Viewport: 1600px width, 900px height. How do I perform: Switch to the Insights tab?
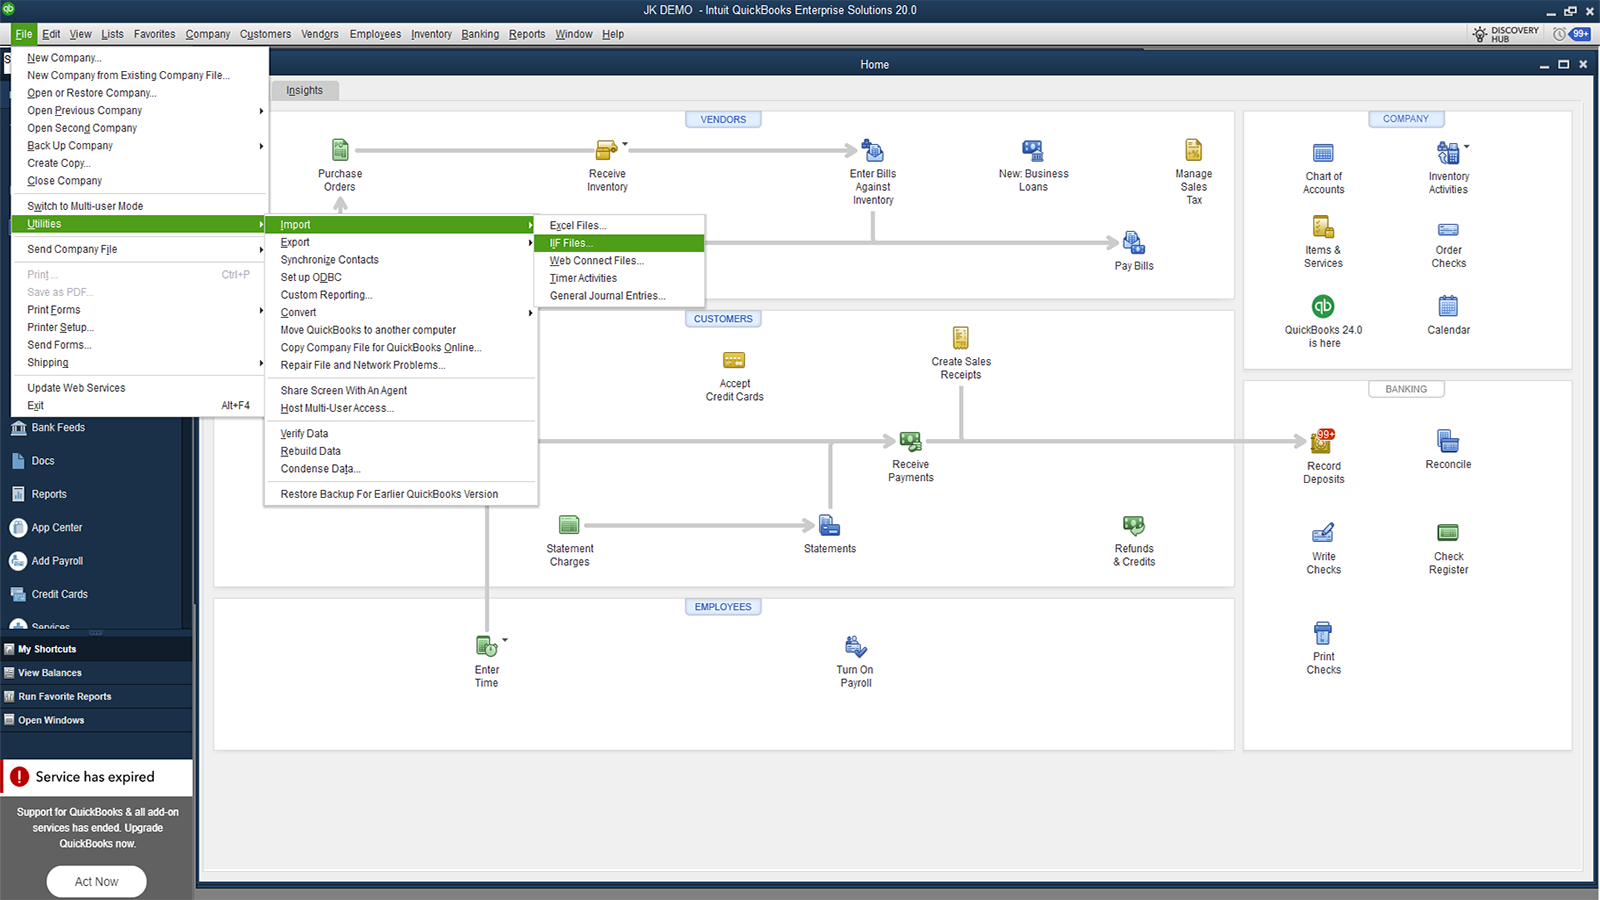point(305,89)
